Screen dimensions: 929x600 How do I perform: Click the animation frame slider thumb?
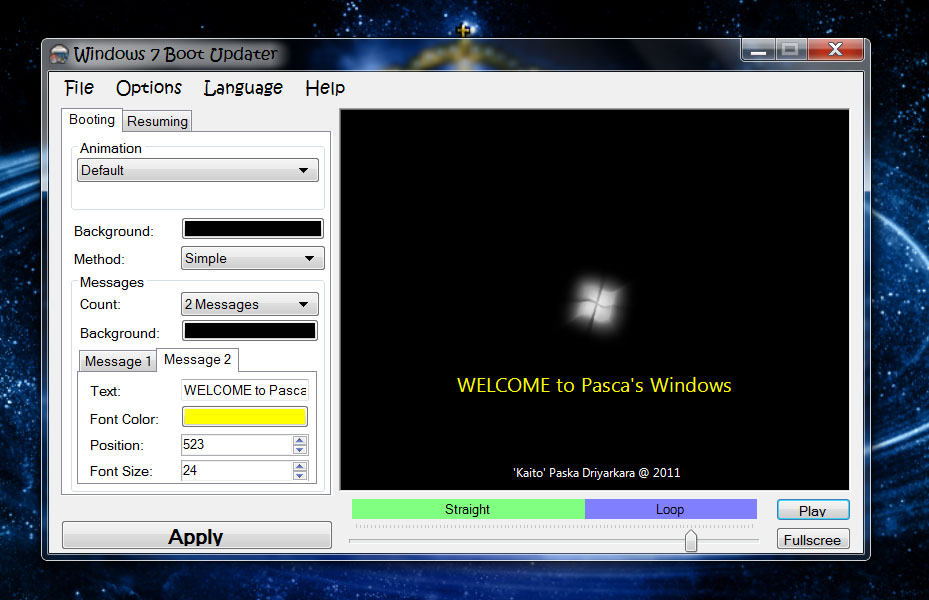(x=691, y=541)
